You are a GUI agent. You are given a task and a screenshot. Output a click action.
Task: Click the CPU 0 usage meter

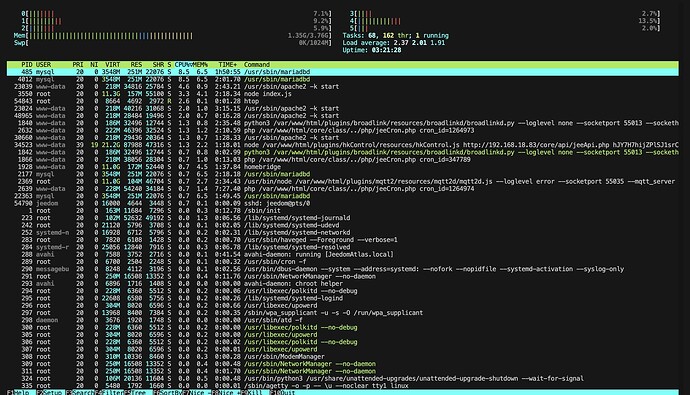click(x=176, y=14)
